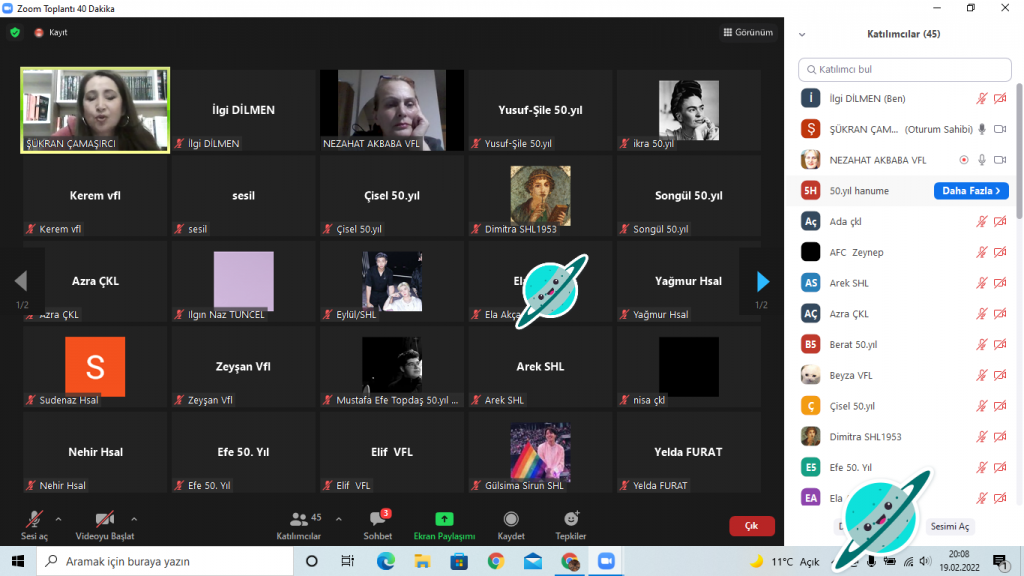Start camera with Videoyu Başlat
1024x576 pixels.
click(104, 520)
